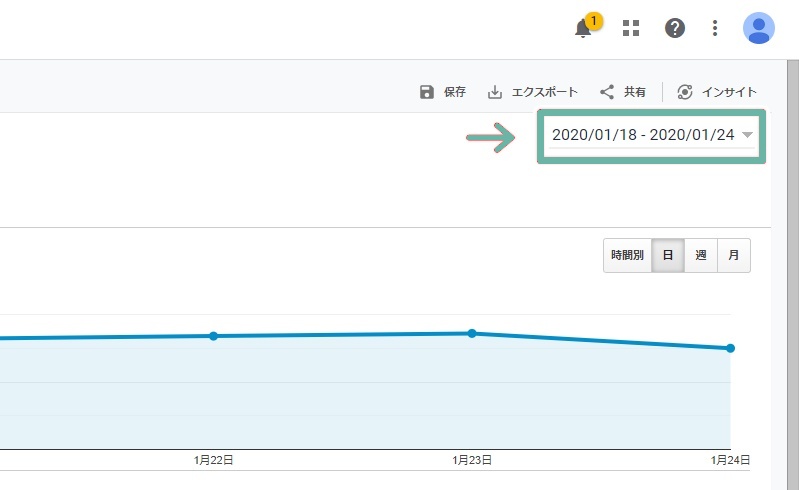Click the Insights icon
Viewport: 799px width, 490px height.
pyautogui.click(x=685, y=92)
